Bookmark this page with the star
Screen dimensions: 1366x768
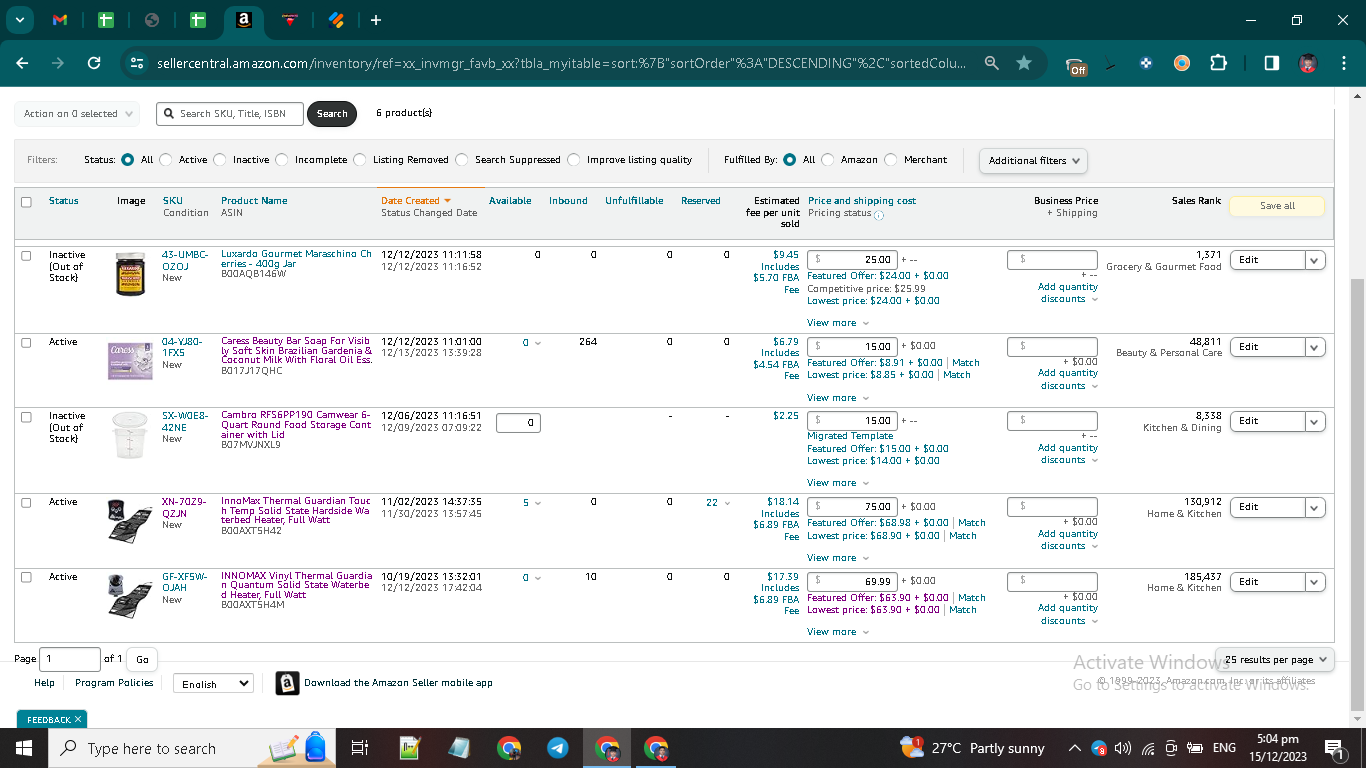click(1024, 63)
